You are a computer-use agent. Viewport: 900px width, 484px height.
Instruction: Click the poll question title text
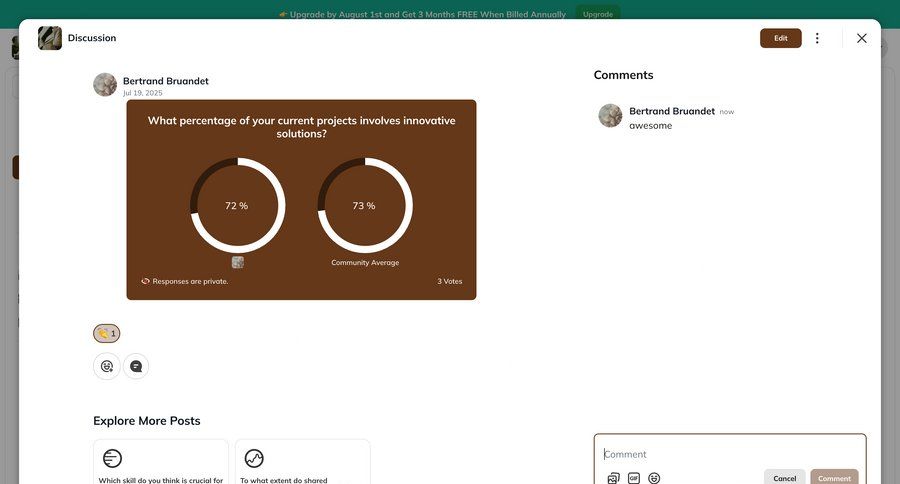coord(301,127)
